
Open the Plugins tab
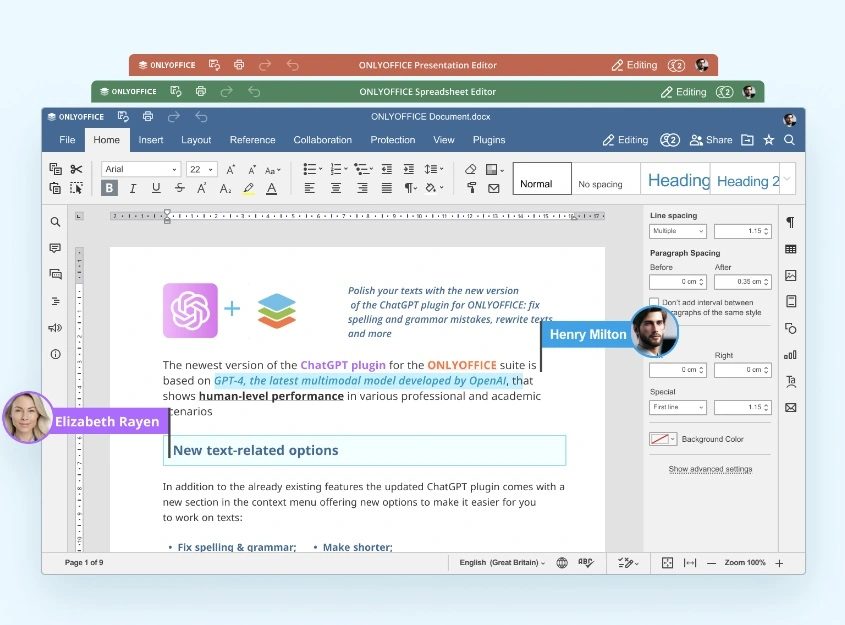[x=489, y=140]
